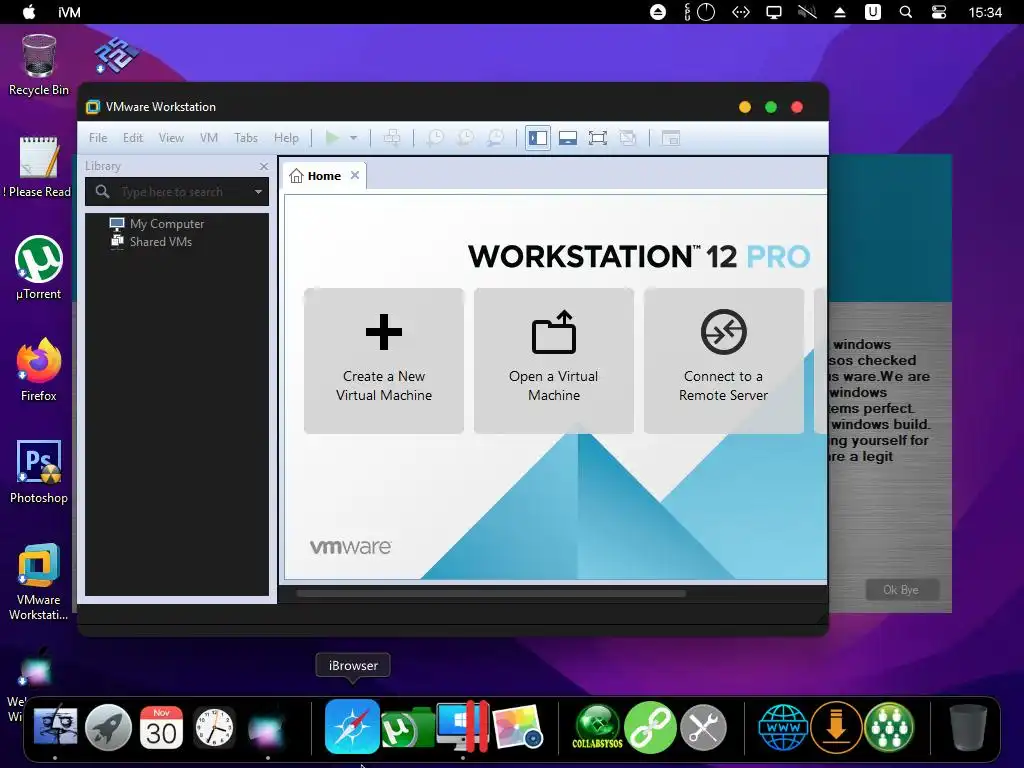Screen dimensions: 1024x768
Task: Close the Library panel
Action: [x=264, y=167]
